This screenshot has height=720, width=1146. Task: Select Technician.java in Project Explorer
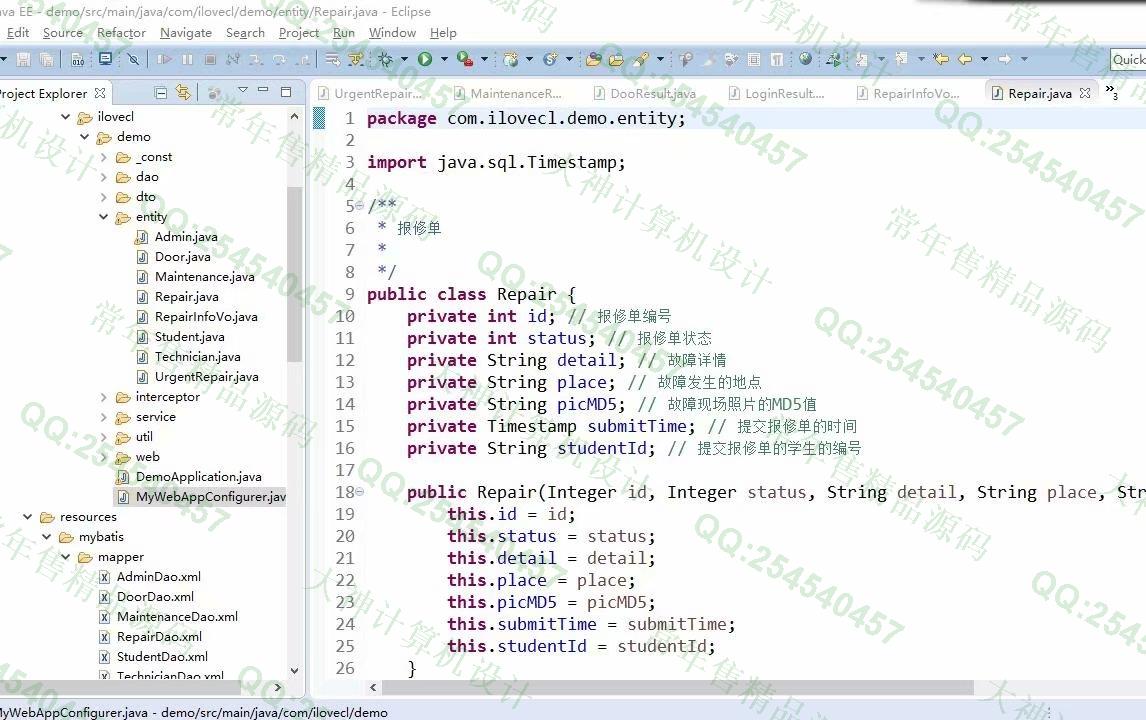pyautogui.click(x=197, y=357)
